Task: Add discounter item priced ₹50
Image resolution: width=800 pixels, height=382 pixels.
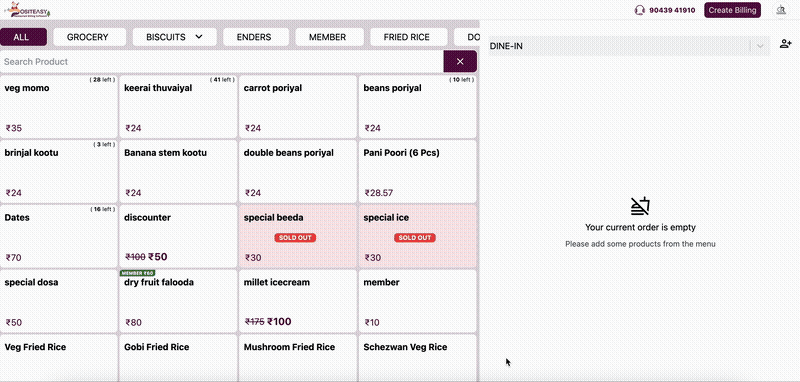Action: 179,236
